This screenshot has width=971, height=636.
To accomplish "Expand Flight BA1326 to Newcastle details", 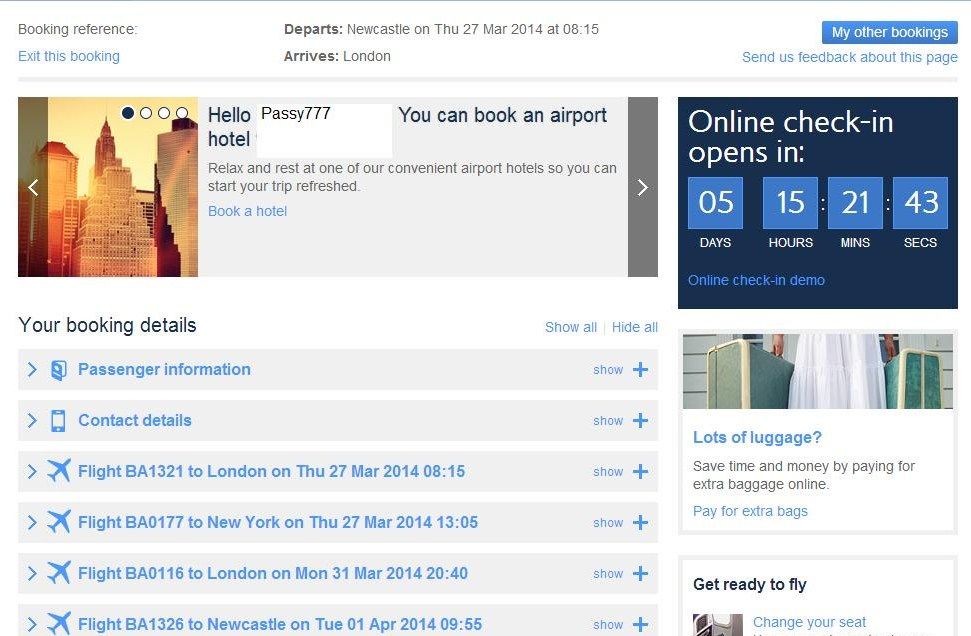I will [x=280, y=624].
